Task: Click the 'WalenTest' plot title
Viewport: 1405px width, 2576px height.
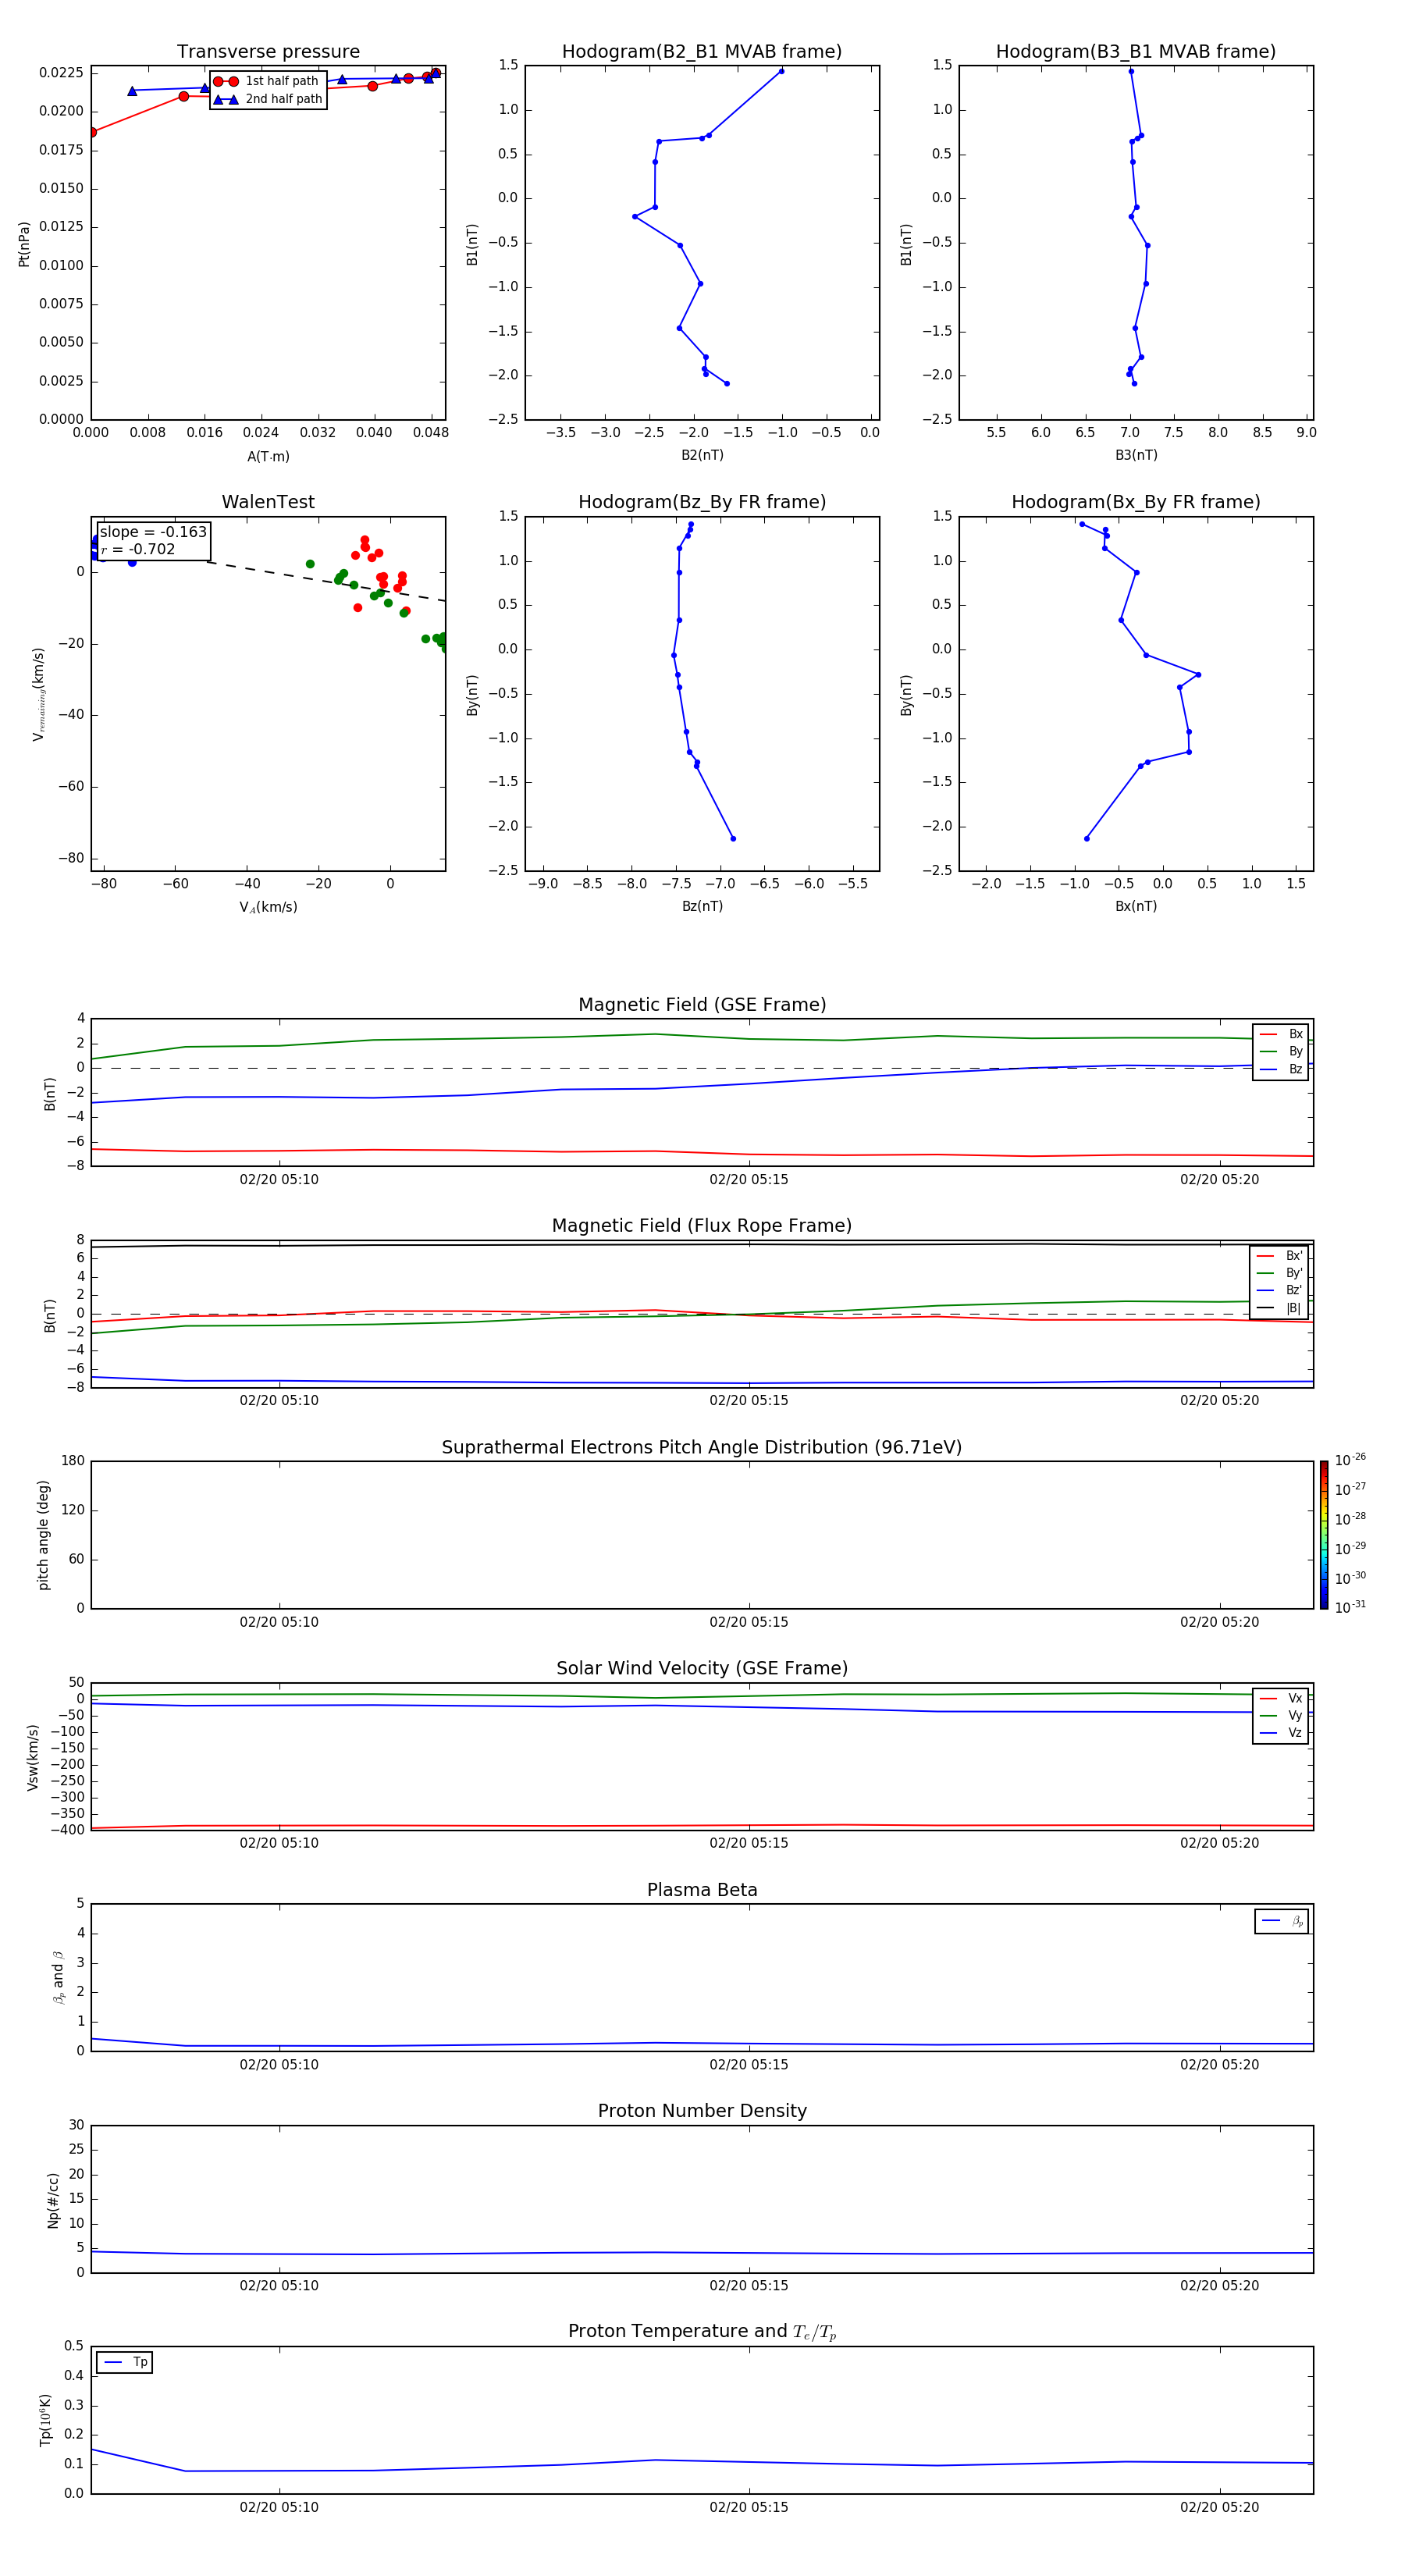Action: coord(268,502)
